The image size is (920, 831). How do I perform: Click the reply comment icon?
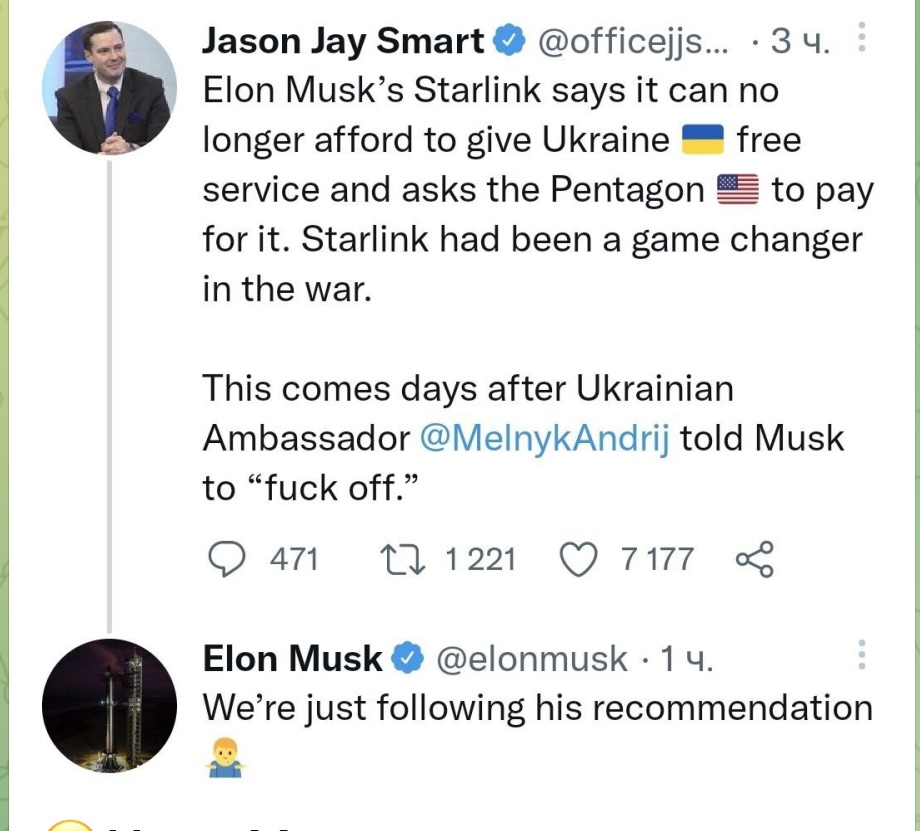(x=232, y=559)
